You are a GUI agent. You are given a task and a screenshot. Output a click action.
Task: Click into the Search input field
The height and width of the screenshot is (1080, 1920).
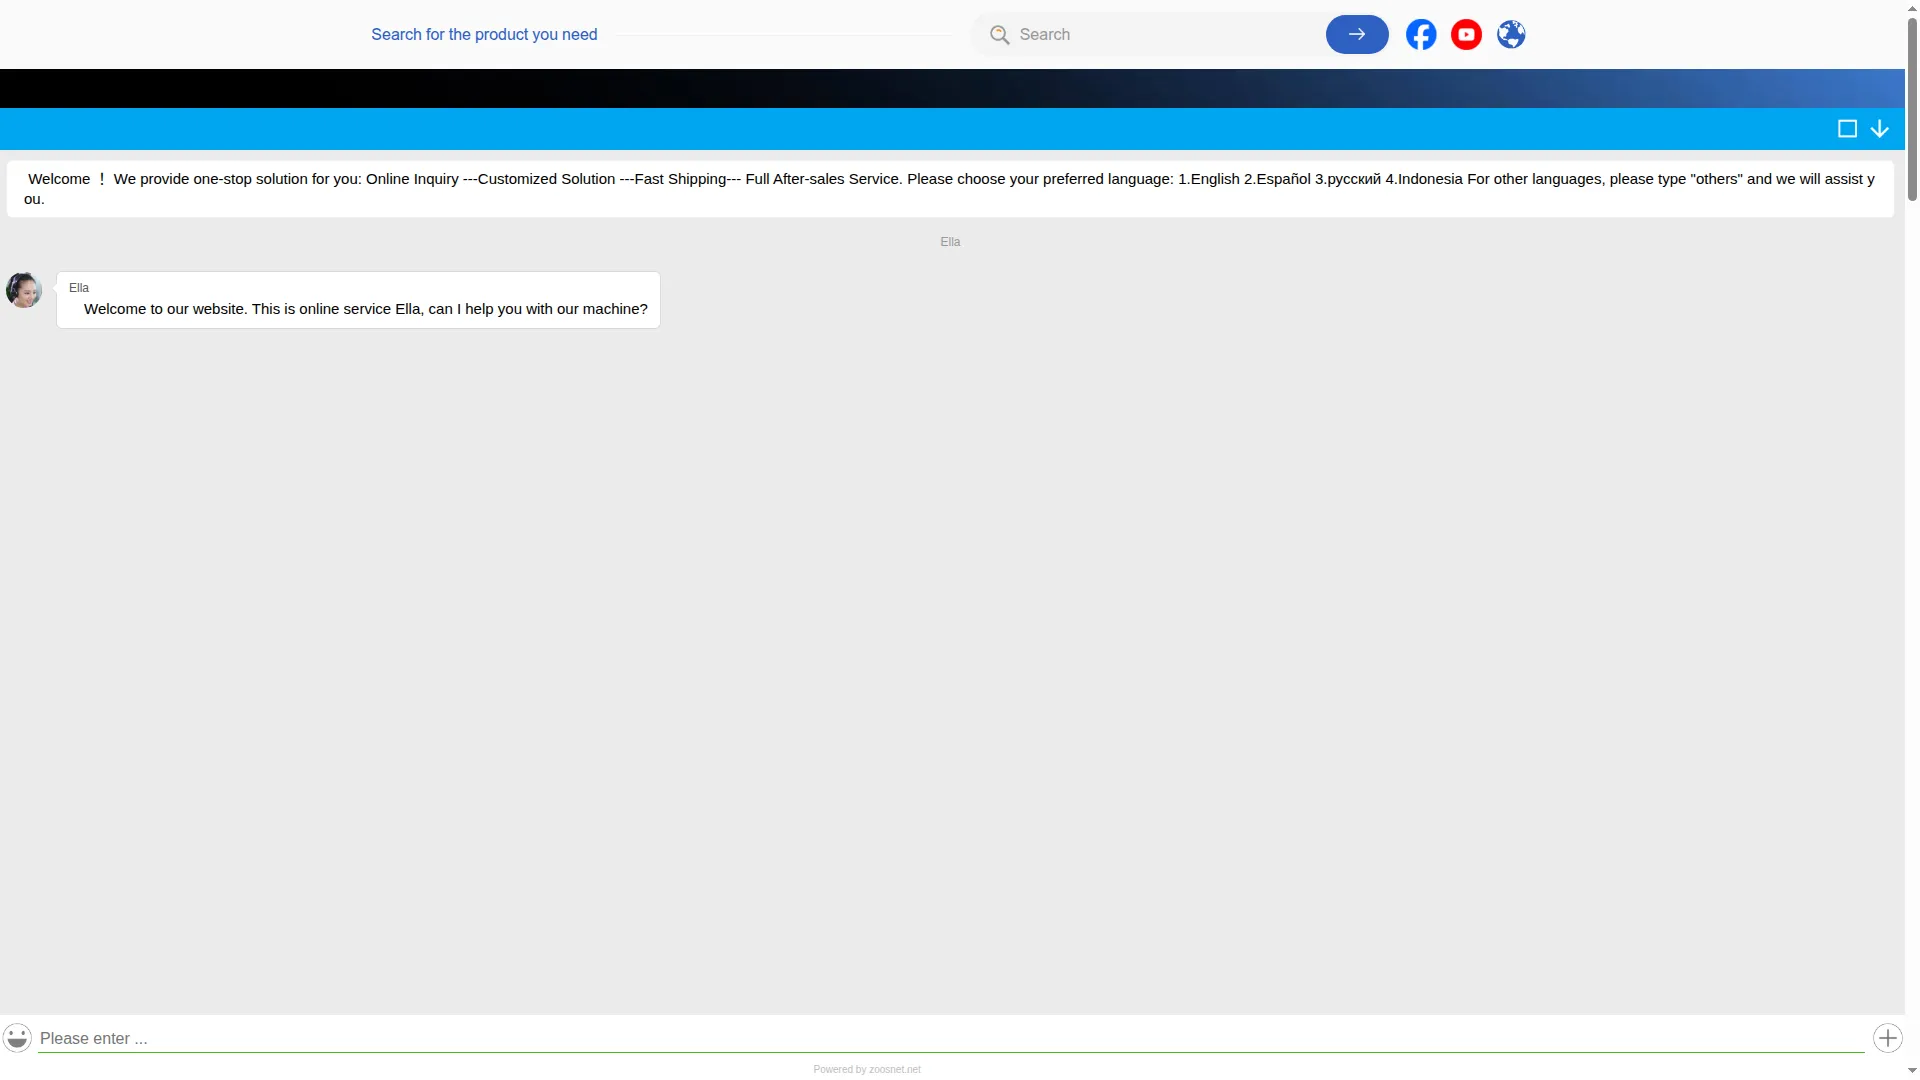coord(1168,34)
